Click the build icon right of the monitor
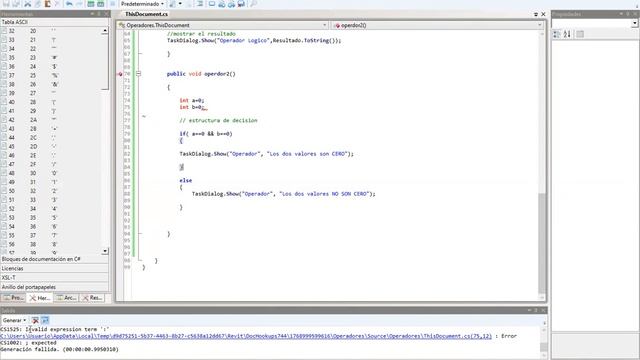Screen dimensions: 640x360 (x=222, y=4)
